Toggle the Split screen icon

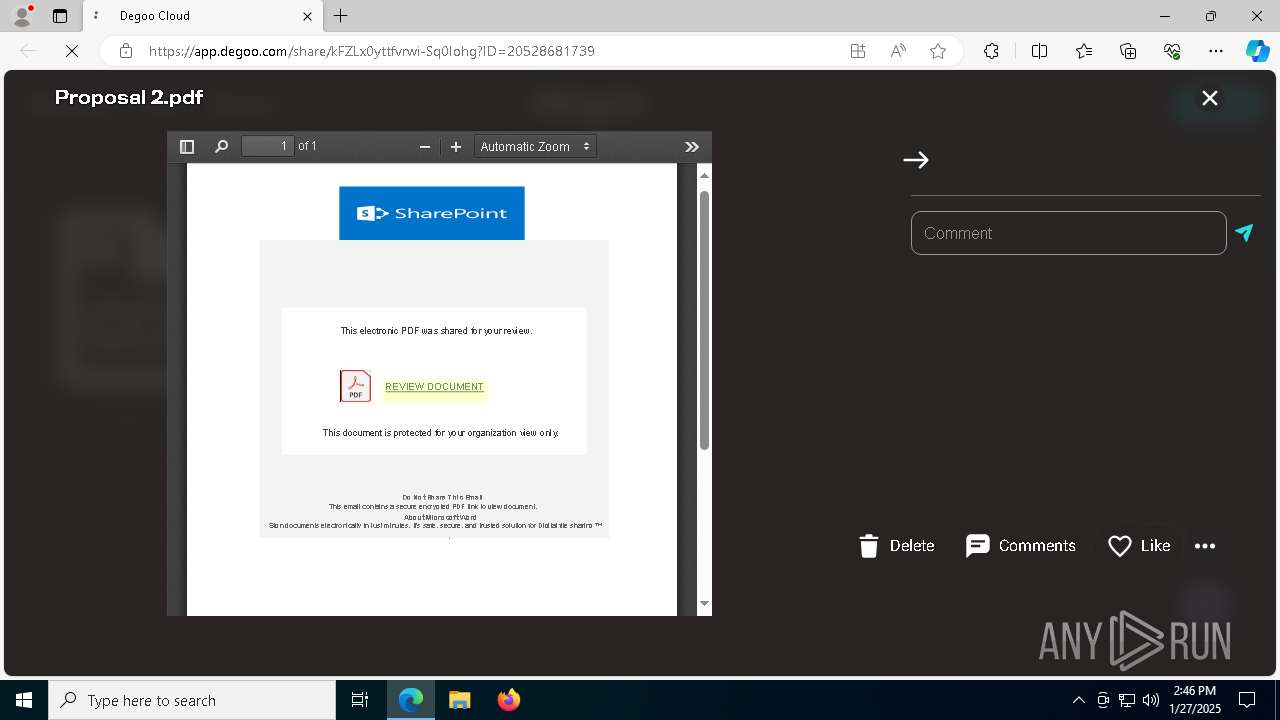[1039, 51]
